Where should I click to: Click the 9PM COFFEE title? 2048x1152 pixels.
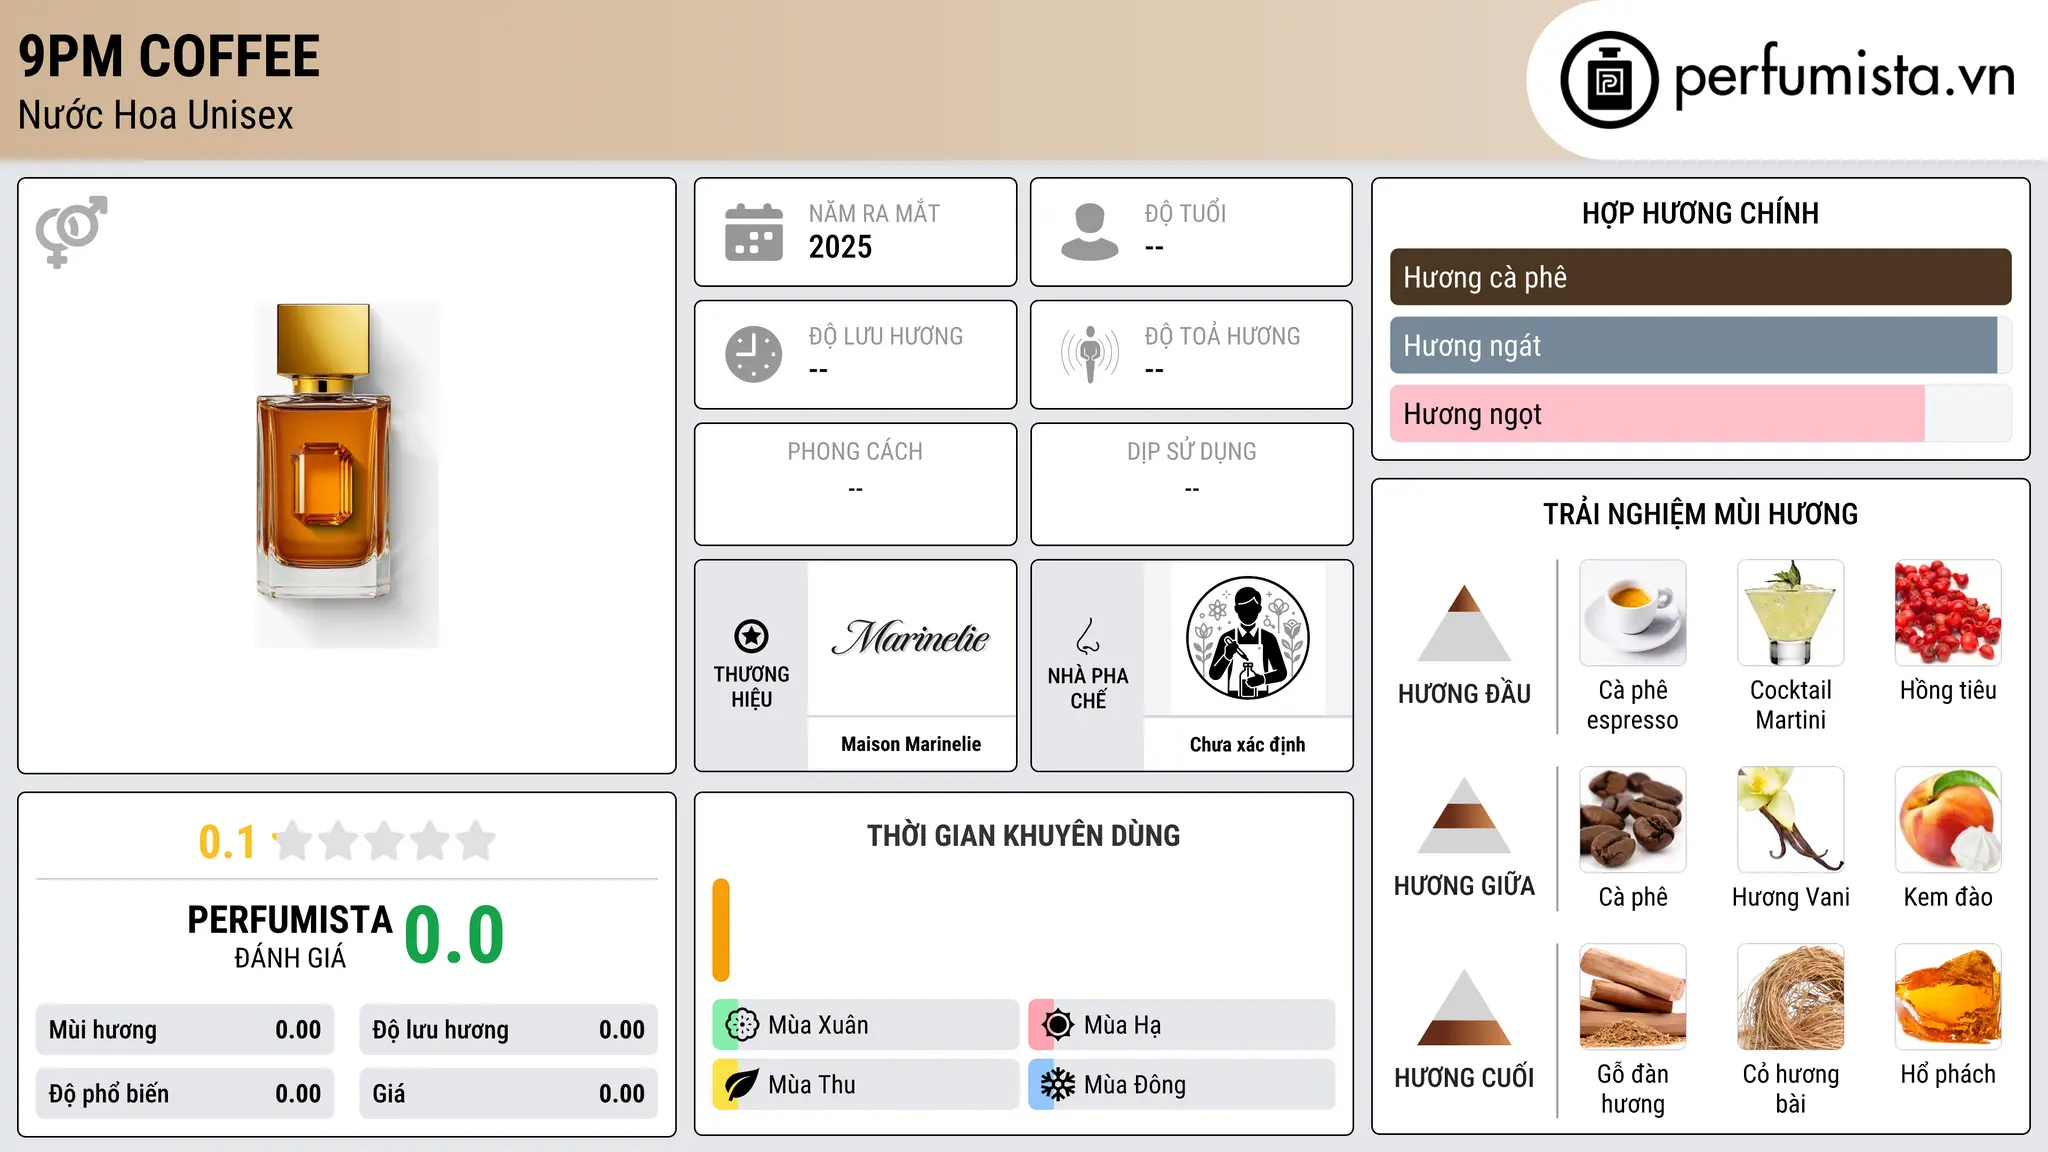[x=169, y=56]
